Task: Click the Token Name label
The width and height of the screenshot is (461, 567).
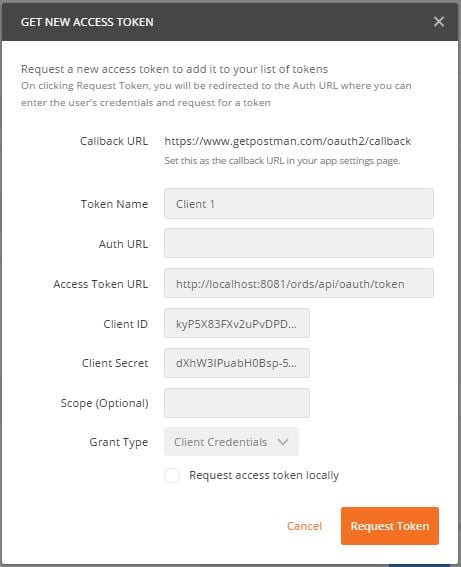Action: (114, 204)
